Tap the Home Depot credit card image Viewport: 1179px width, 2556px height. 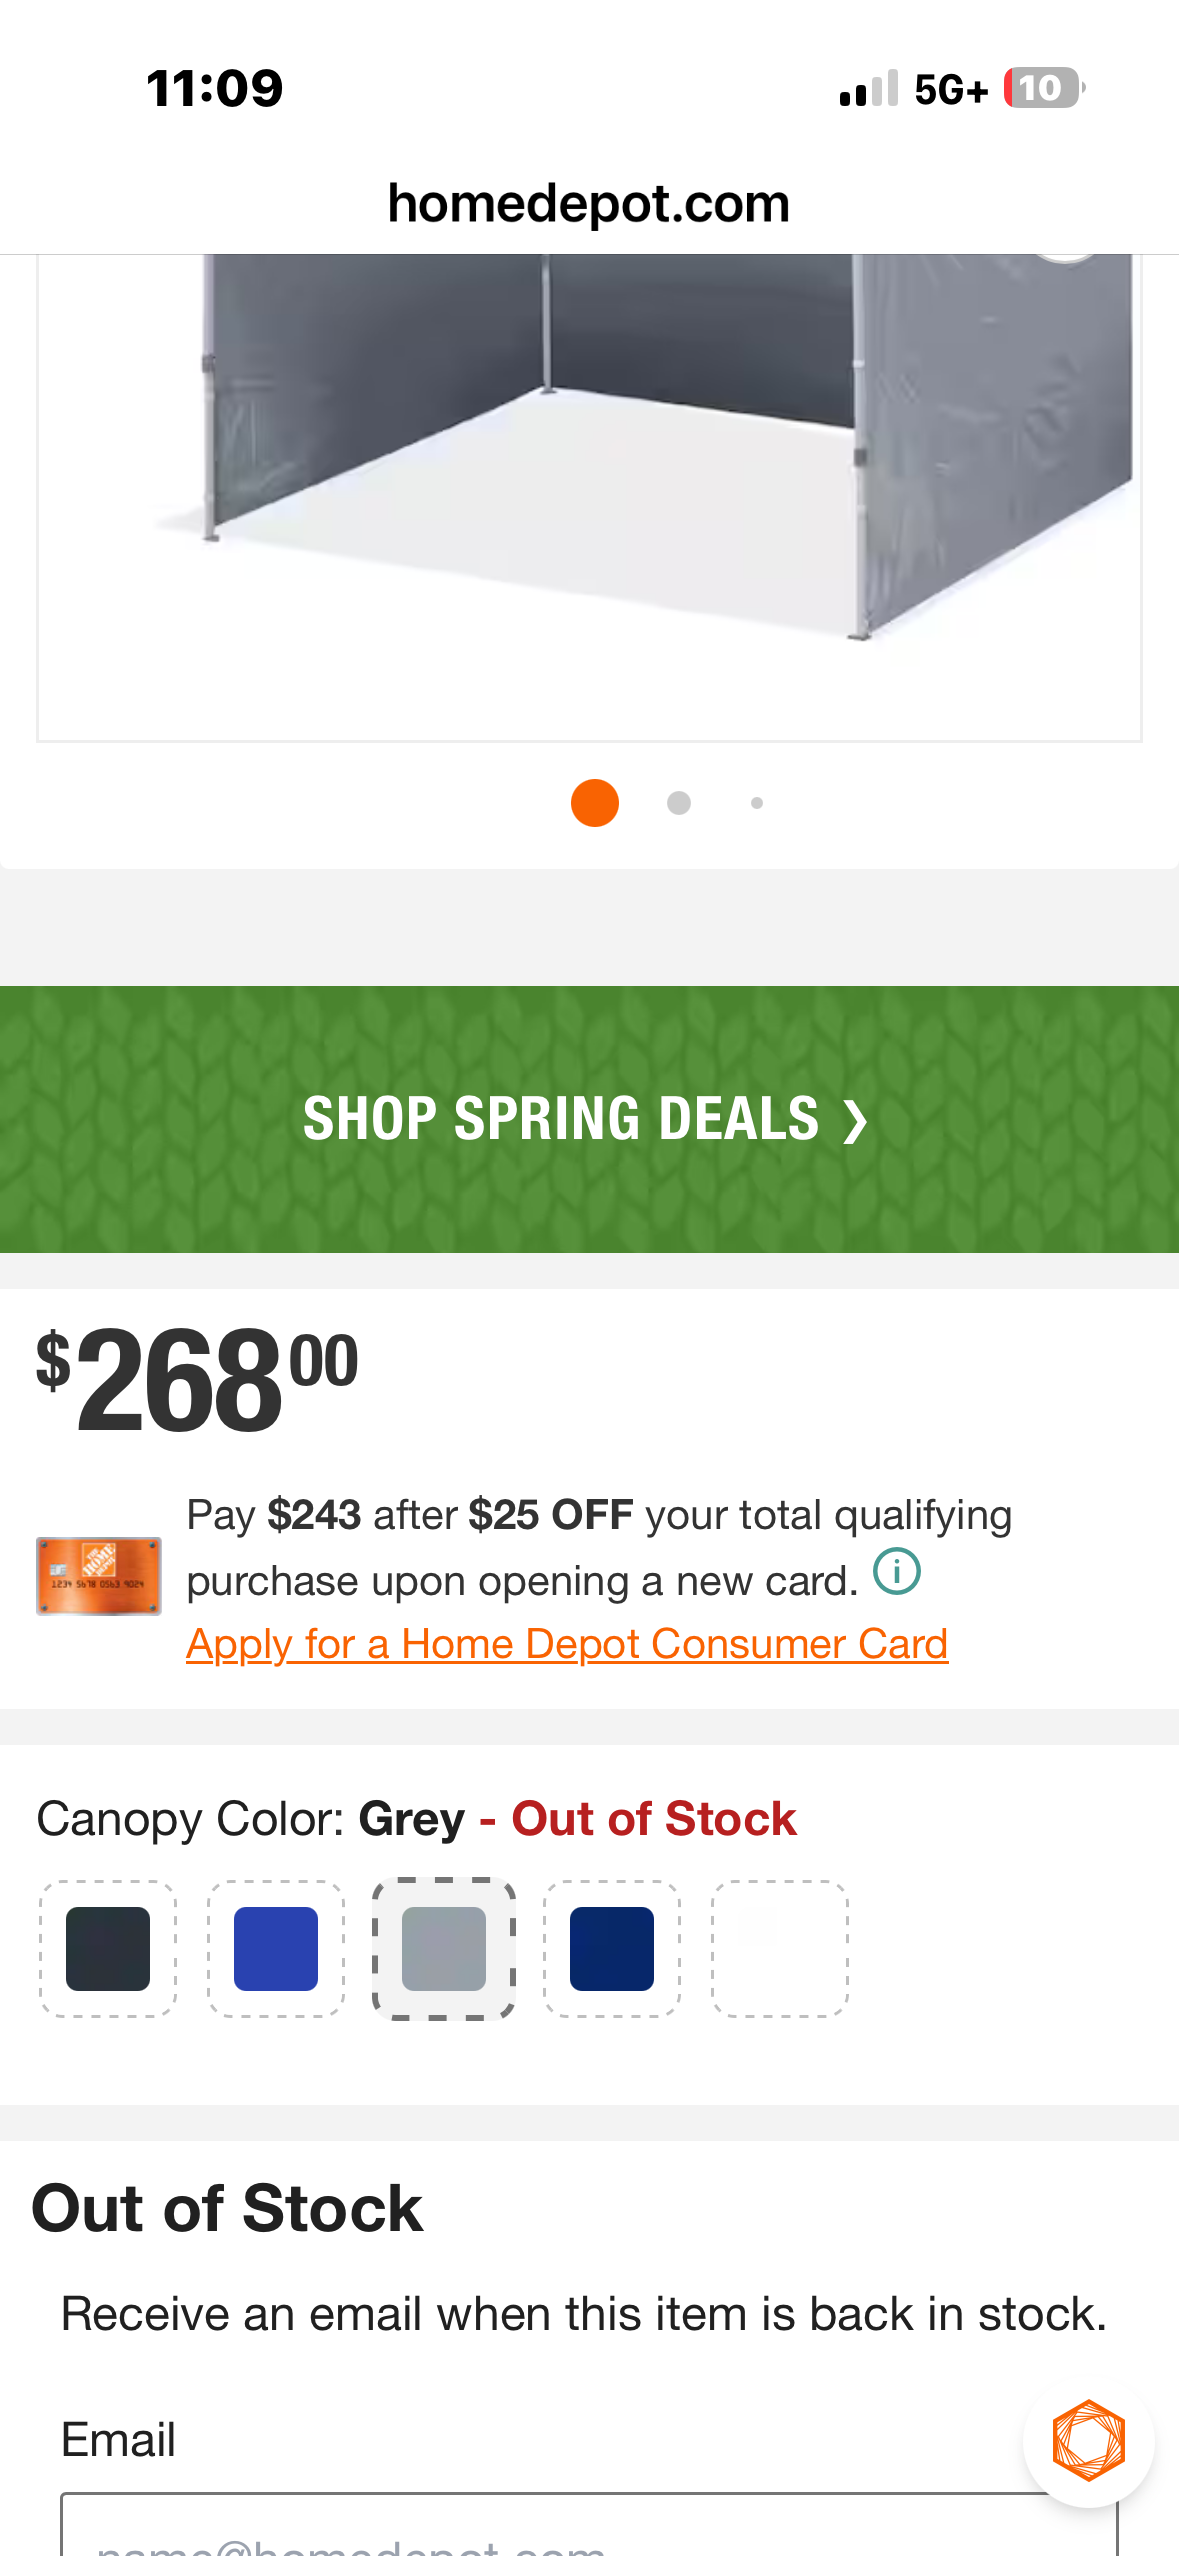pos(98,1576)
